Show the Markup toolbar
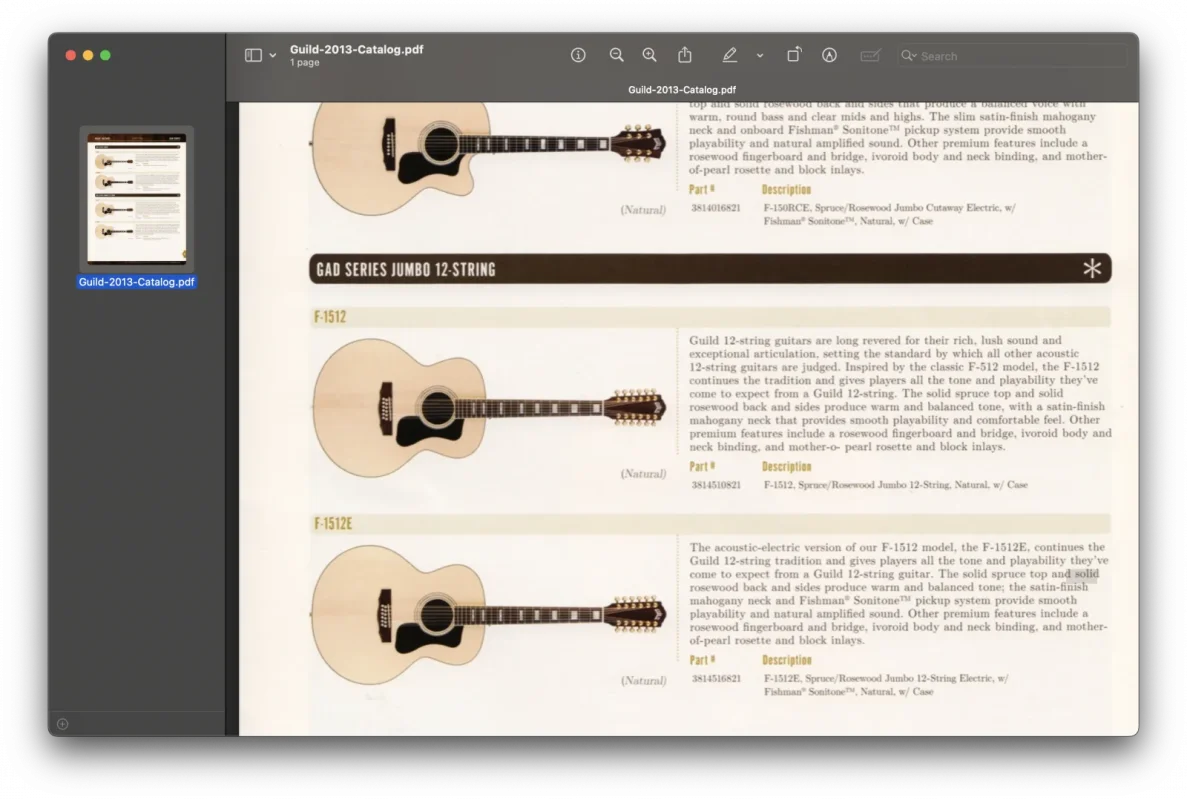The image size is (1187, 800). [x=829, y=56]
